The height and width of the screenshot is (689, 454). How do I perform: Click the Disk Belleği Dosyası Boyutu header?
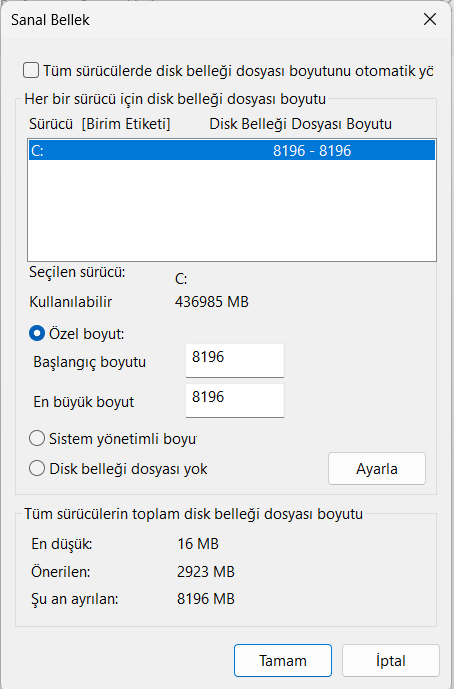[x=301, y=124]
